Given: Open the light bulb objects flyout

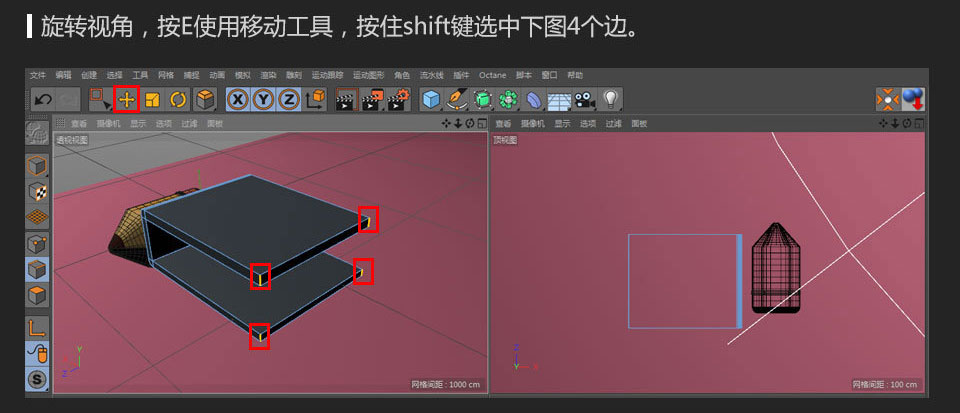Looking at the screenshot, I should point(610,100).
